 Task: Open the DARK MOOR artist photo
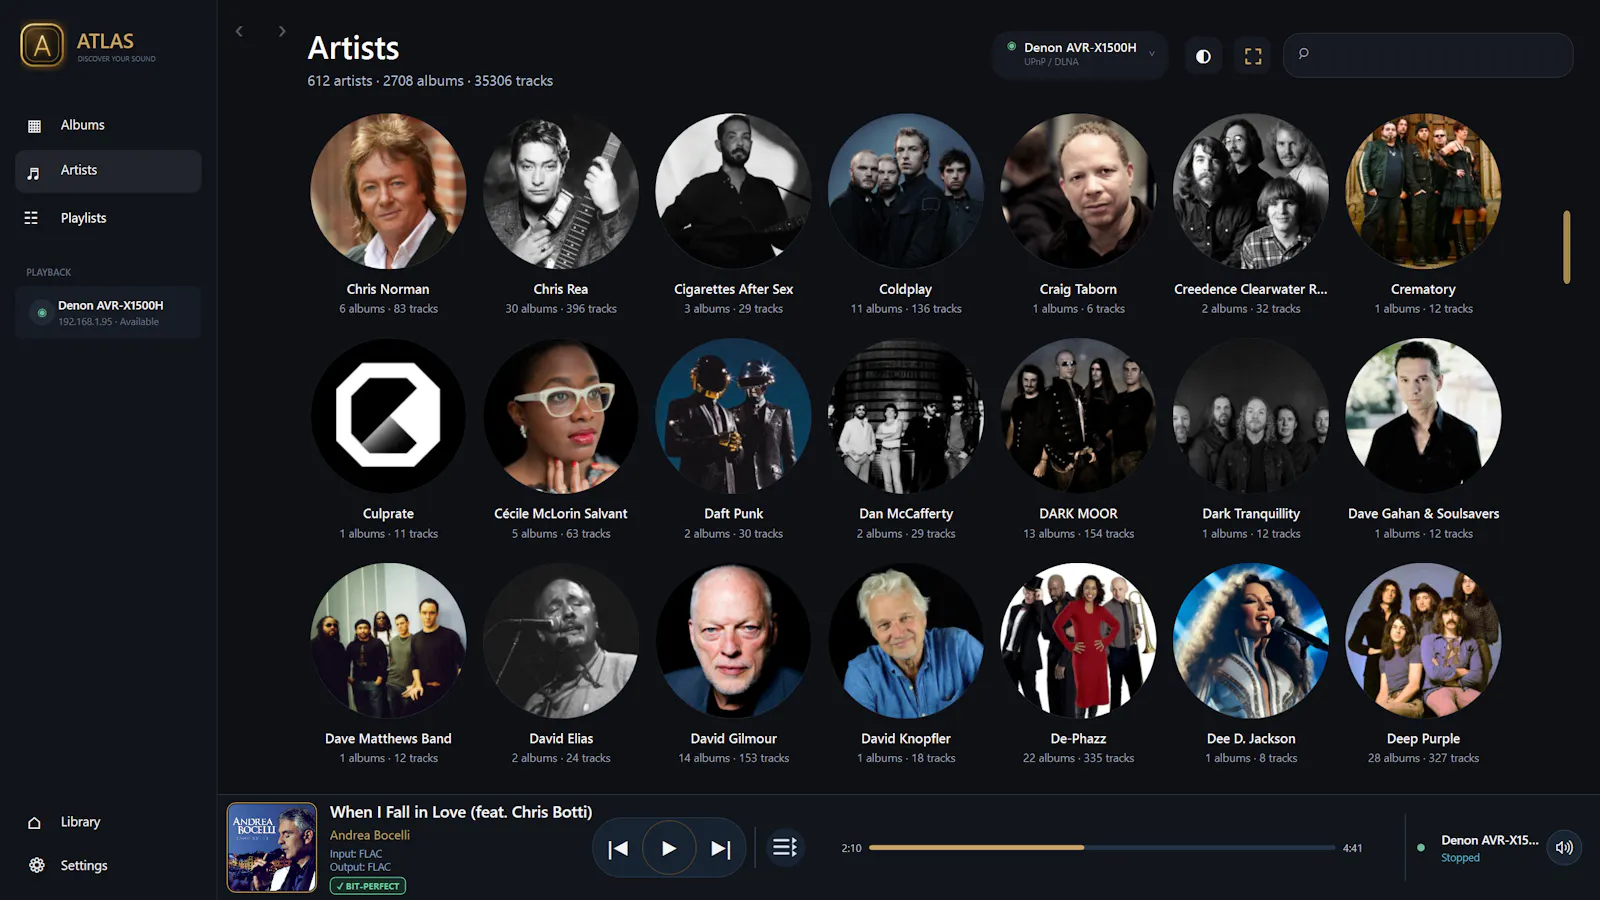[x=1078, y=416]
